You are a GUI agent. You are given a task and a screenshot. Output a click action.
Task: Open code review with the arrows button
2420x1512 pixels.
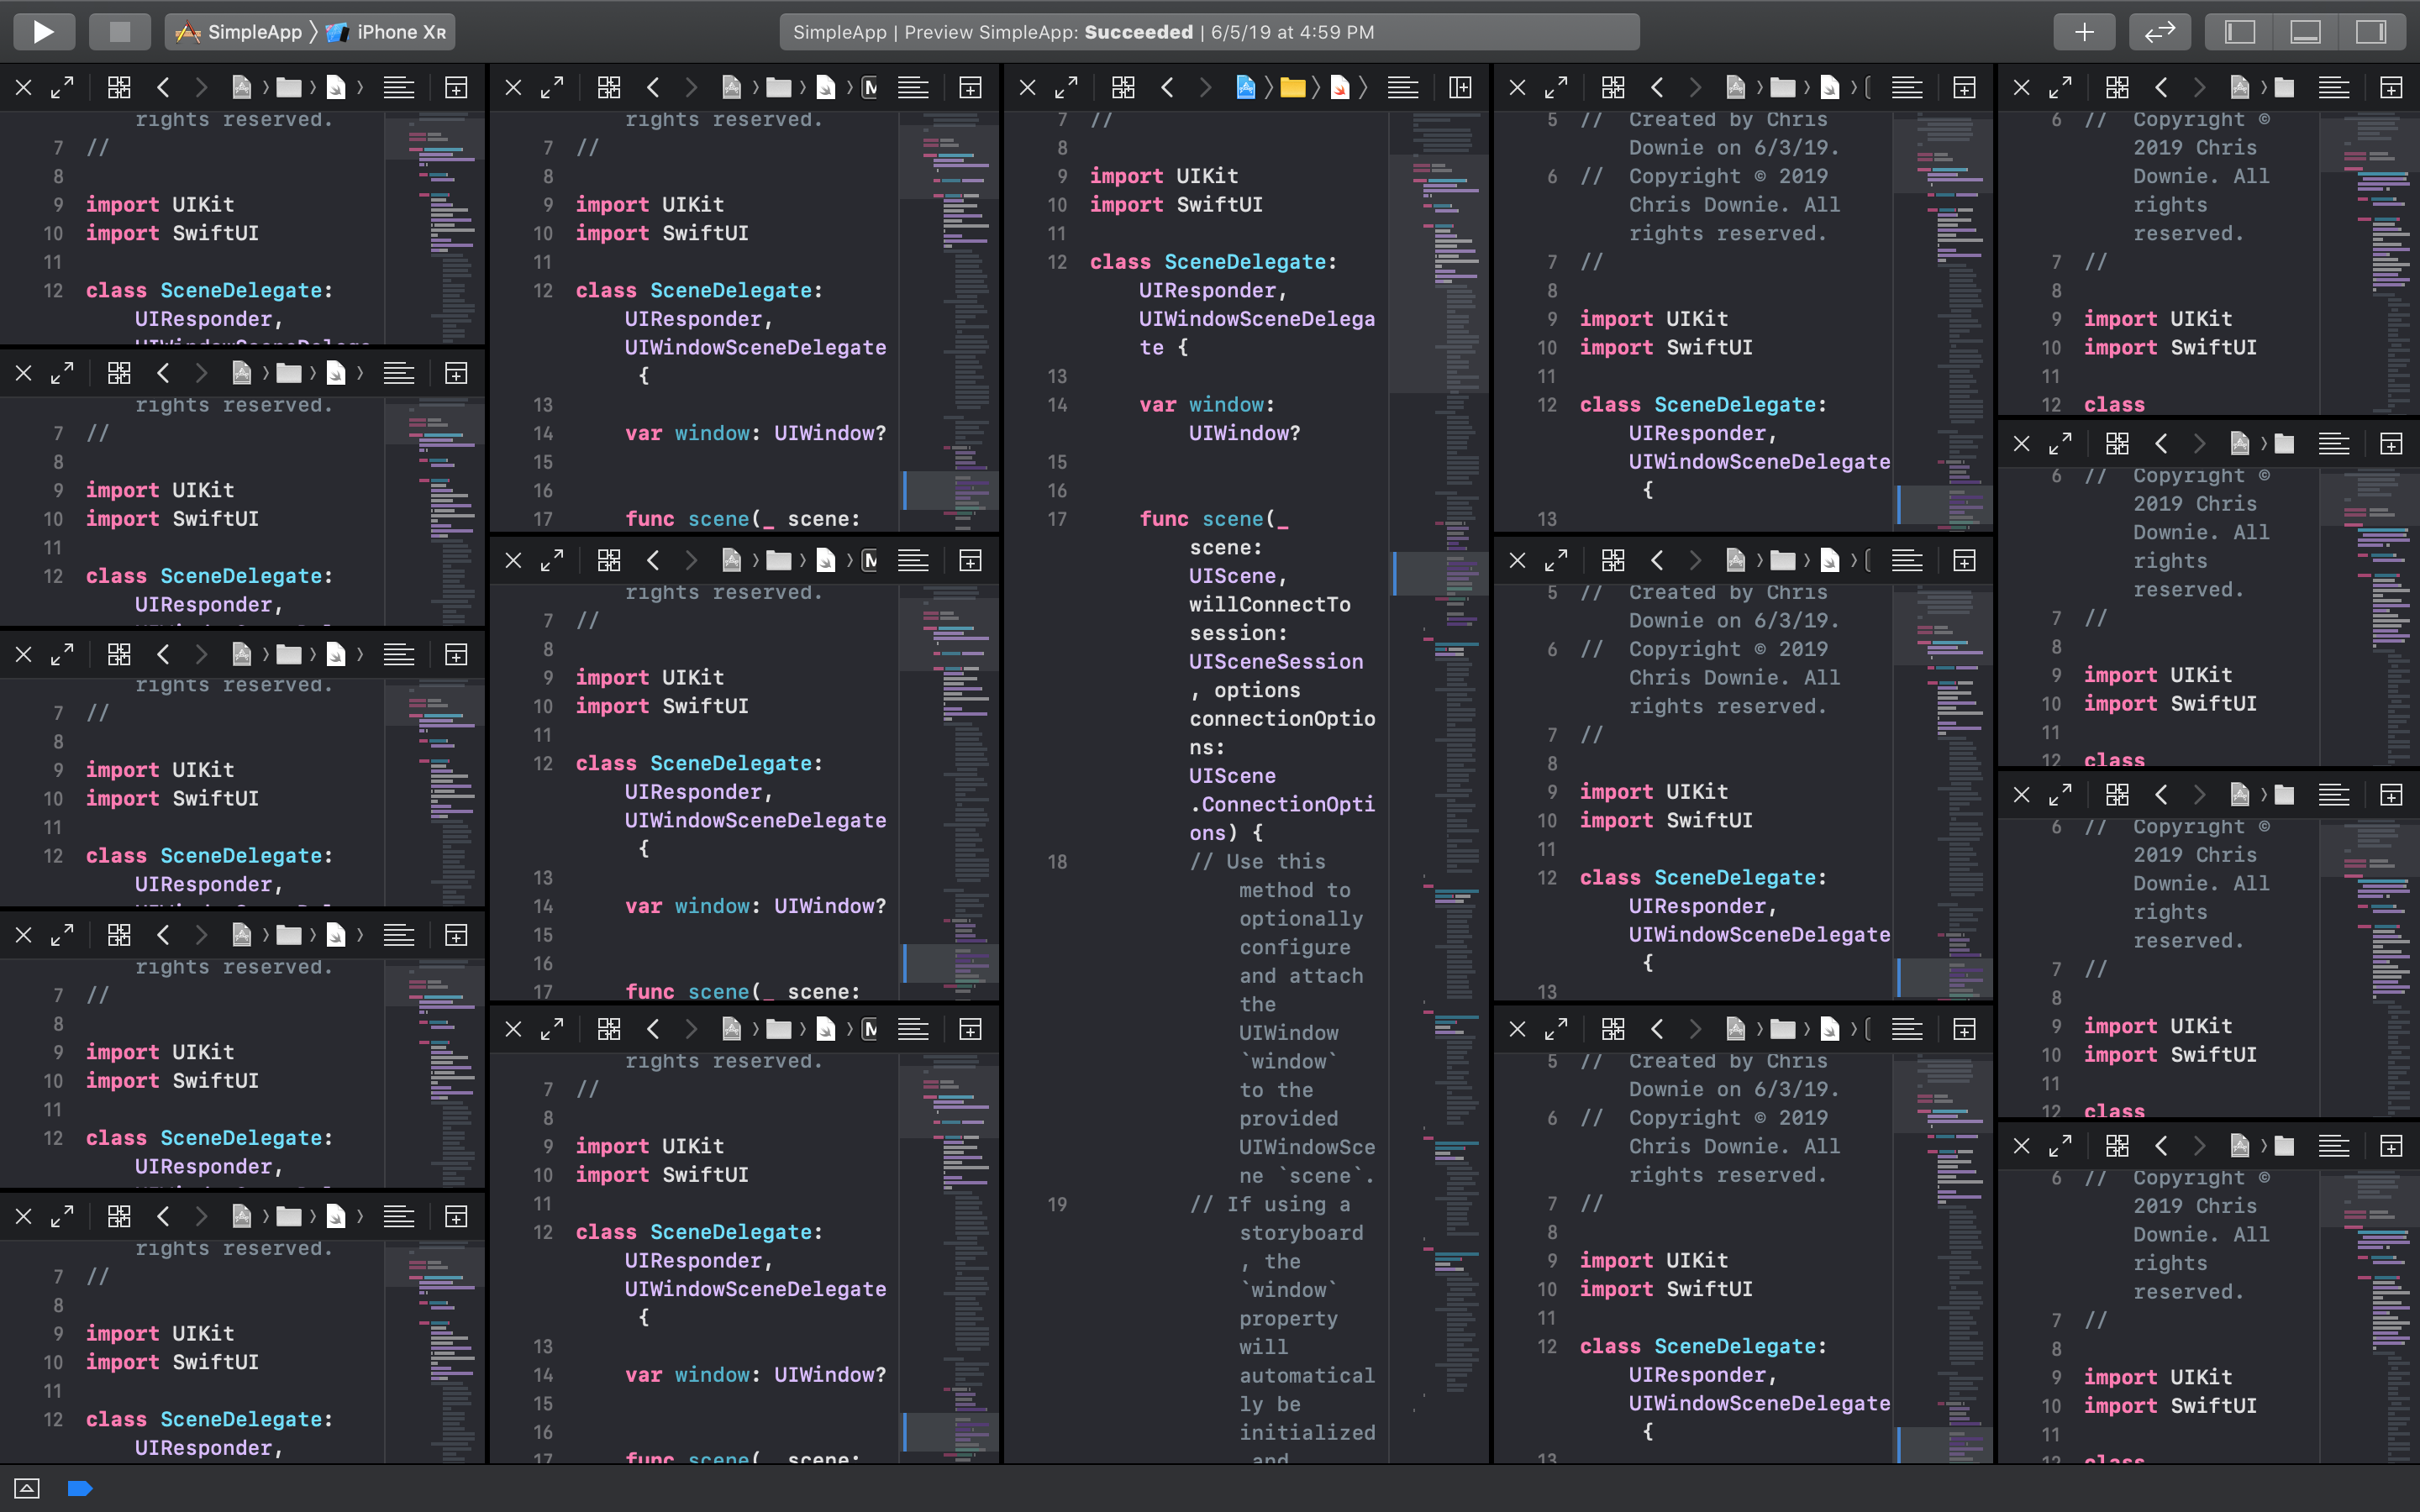click(2160, 32)
